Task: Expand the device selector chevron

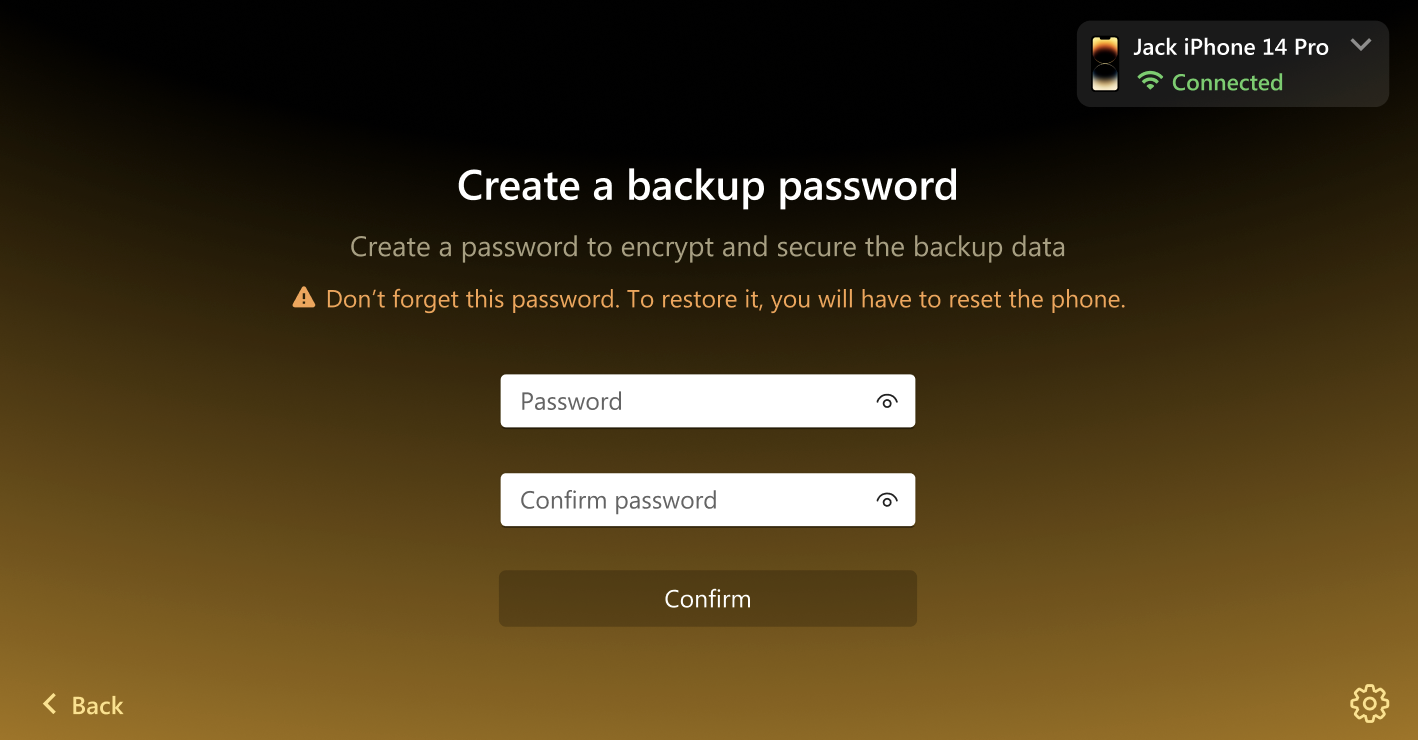Action: click(1360, 45)
